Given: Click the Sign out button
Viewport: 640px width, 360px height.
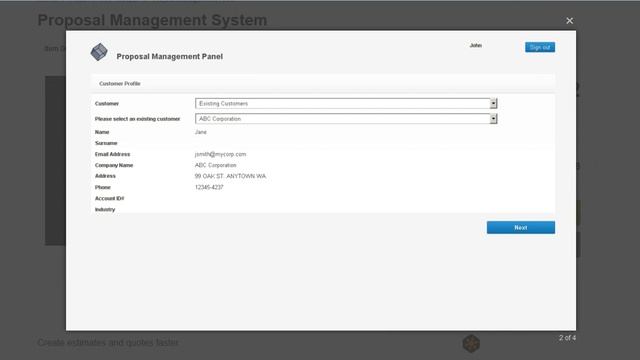Looking at the screenshot, I should pos(540,47).
